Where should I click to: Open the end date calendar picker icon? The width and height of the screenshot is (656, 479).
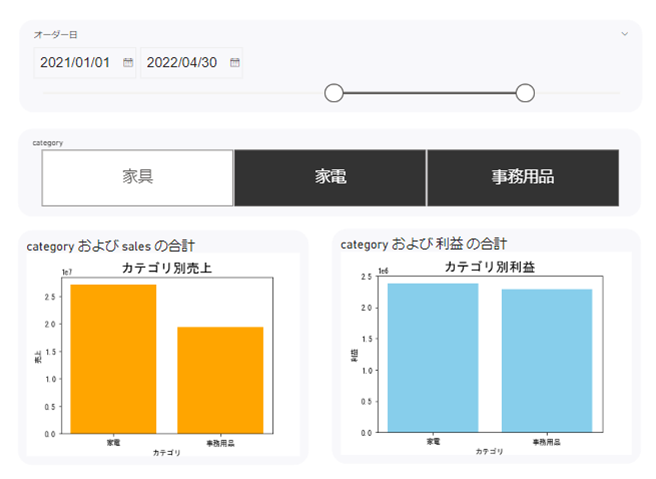point(234,63)
